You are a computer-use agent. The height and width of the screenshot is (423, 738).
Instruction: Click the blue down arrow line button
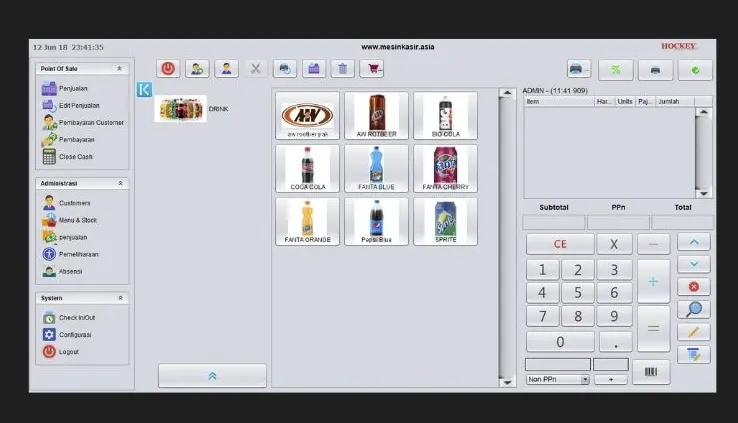click(x=694, y=264)
